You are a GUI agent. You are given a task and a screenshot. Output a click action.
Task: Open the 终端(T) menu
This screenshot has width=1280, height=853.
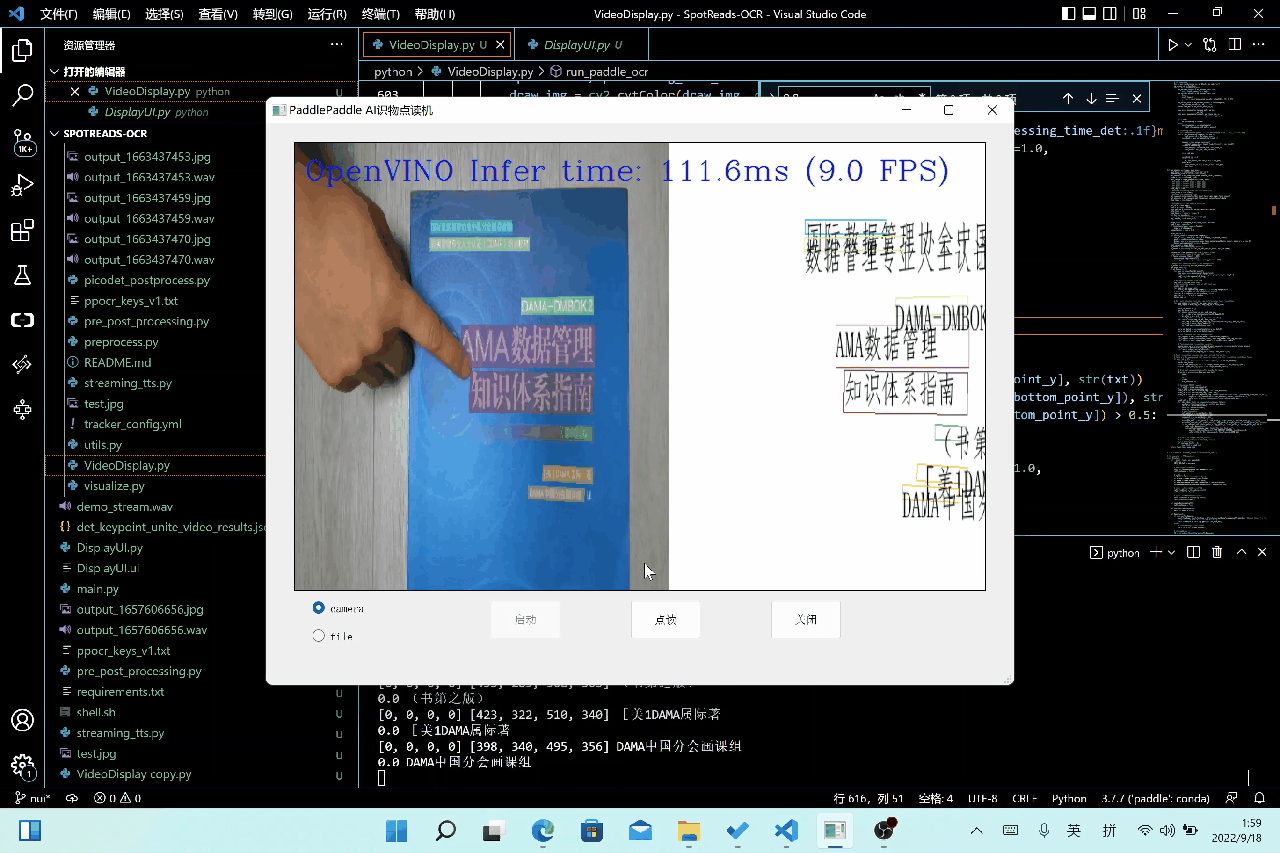pyautogui.click(x=380, y=14)
